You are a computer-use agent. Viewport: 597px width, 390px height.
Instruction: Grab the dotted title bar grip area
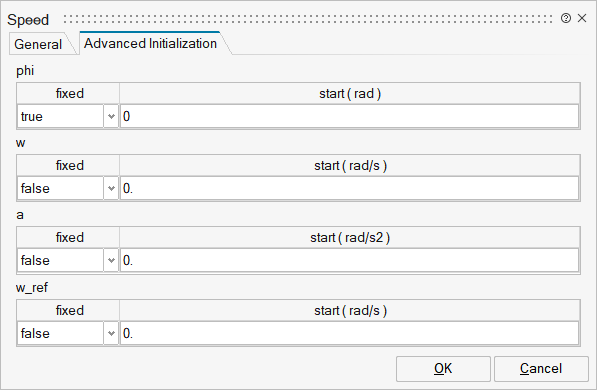pyautogui.click(x=308, y=19)
